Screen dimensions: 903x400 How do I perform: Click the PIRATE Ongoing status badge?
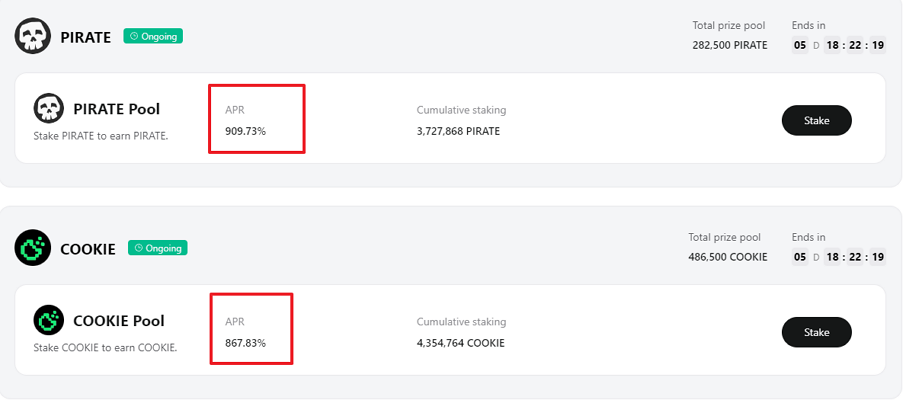point(153,36)
